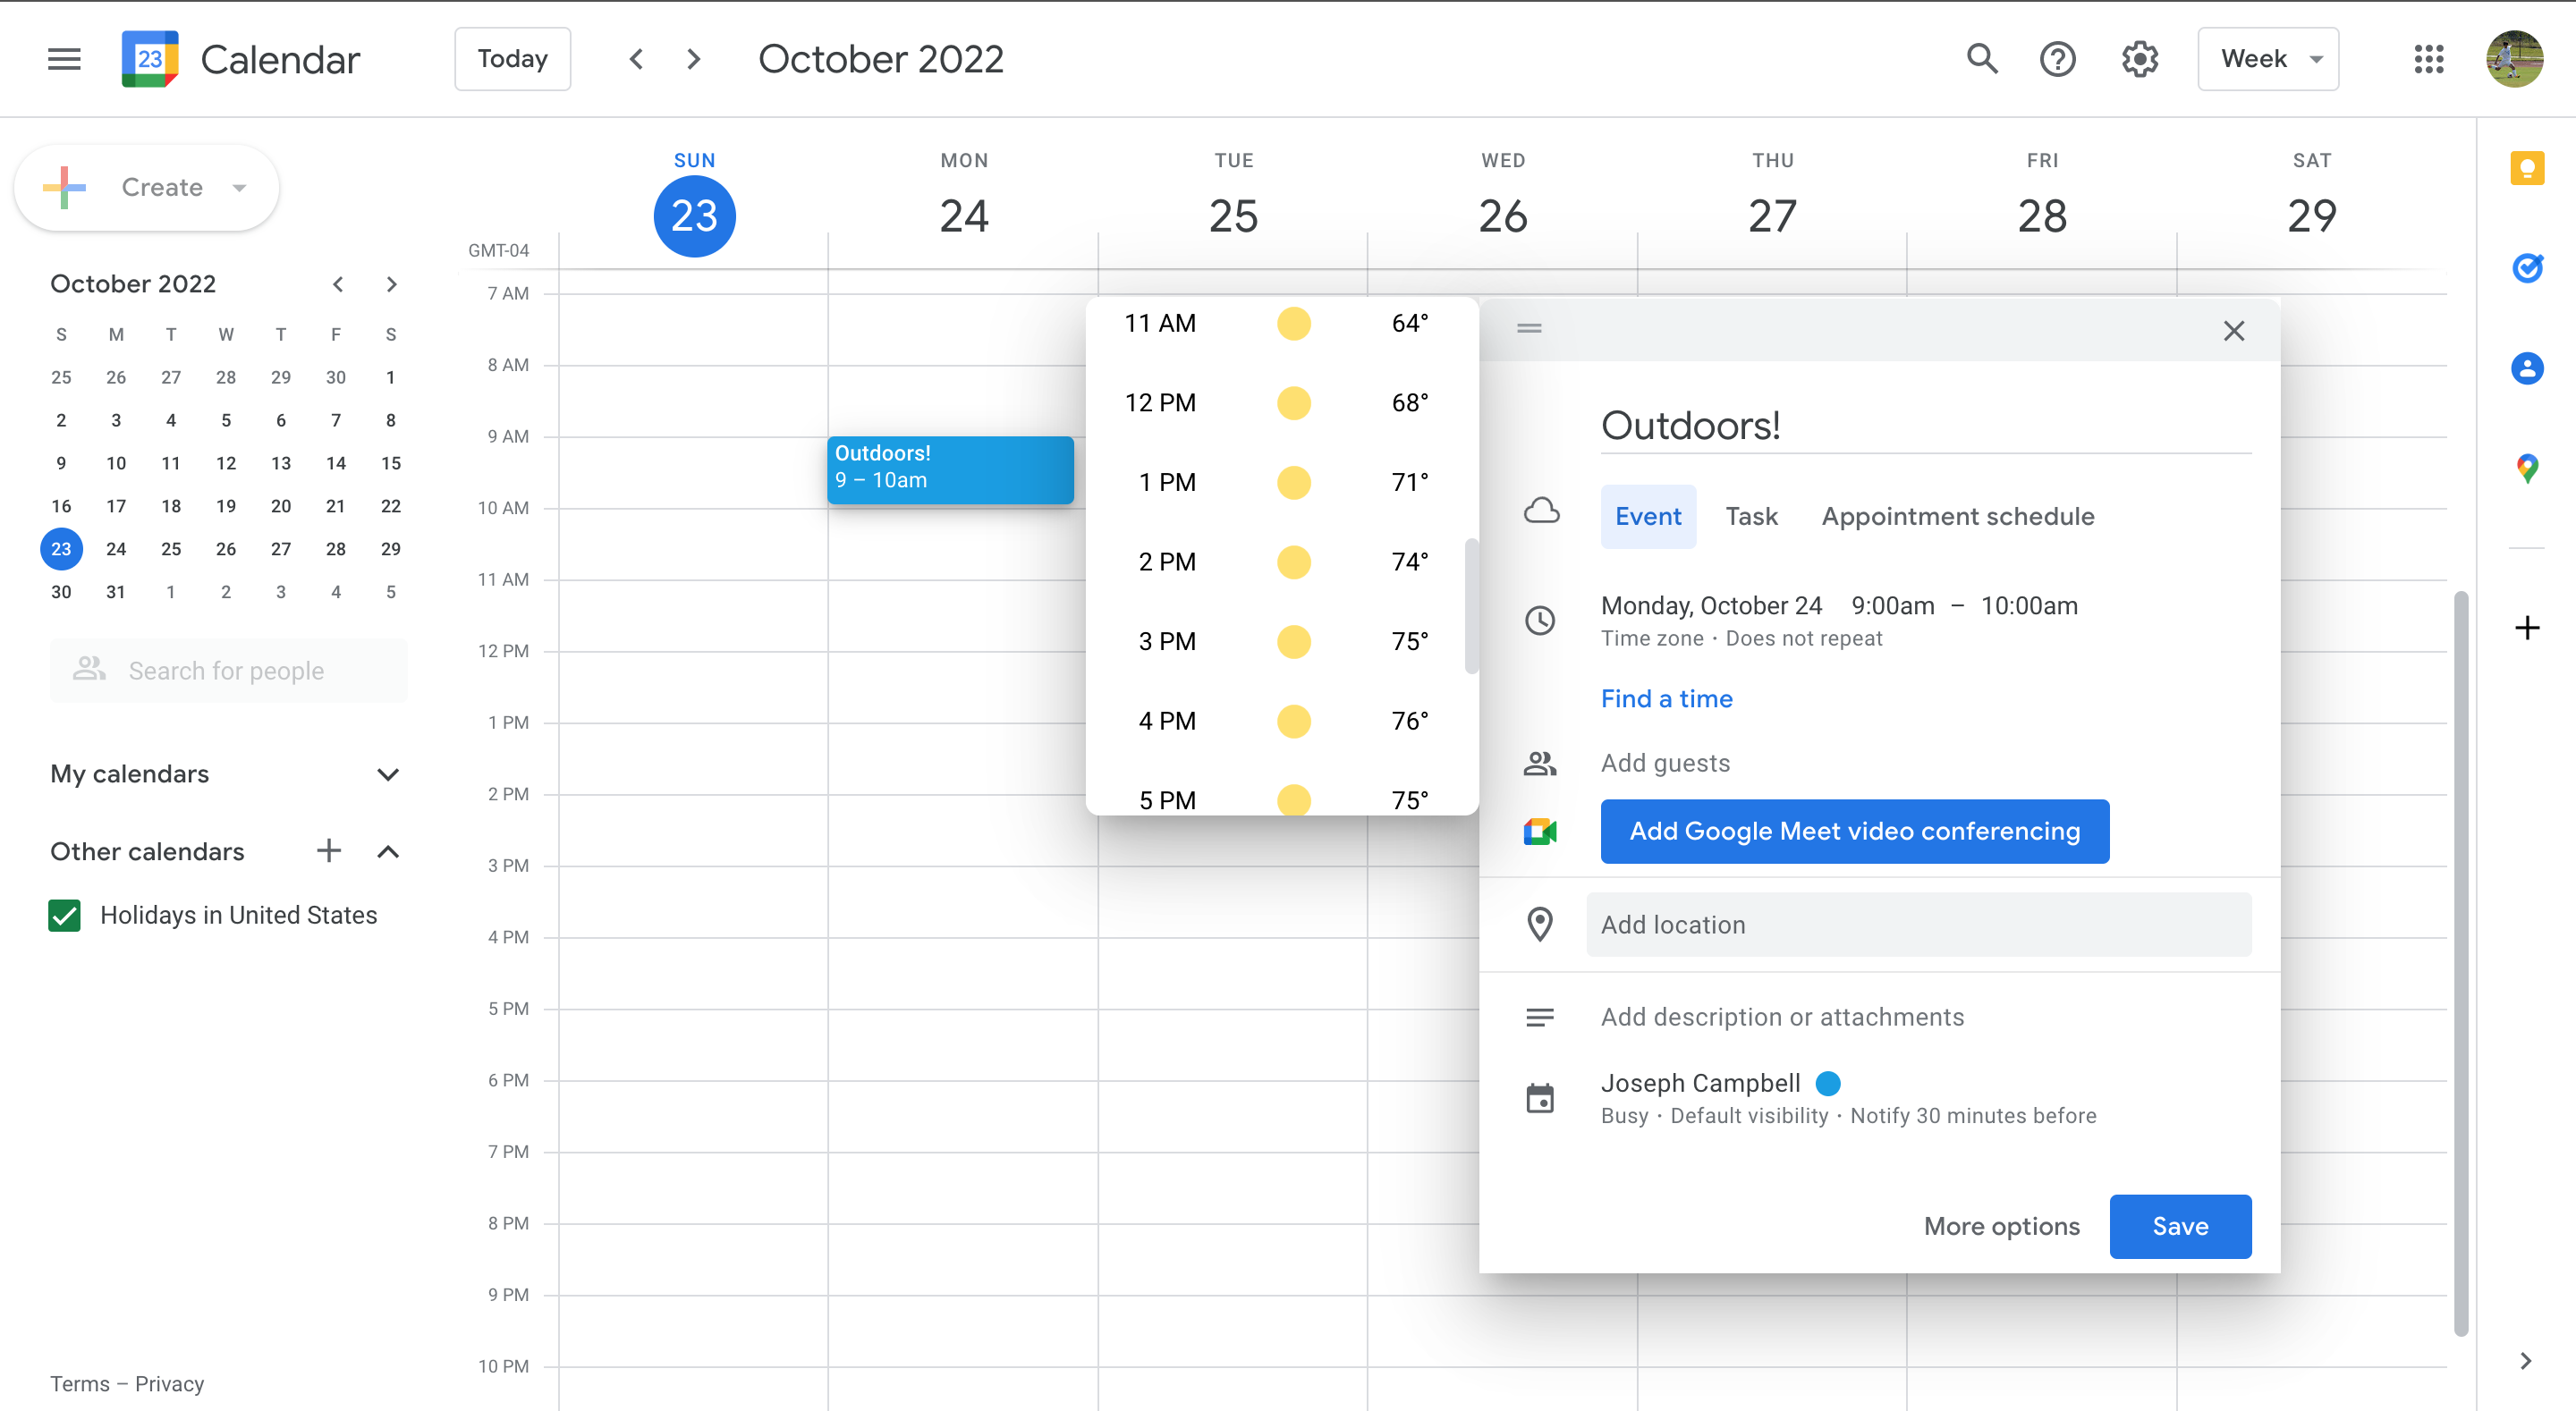This screenshot has width=2576, height=1411.
Task: Click the search magnifier icon
Action: tap(1982, 59)
